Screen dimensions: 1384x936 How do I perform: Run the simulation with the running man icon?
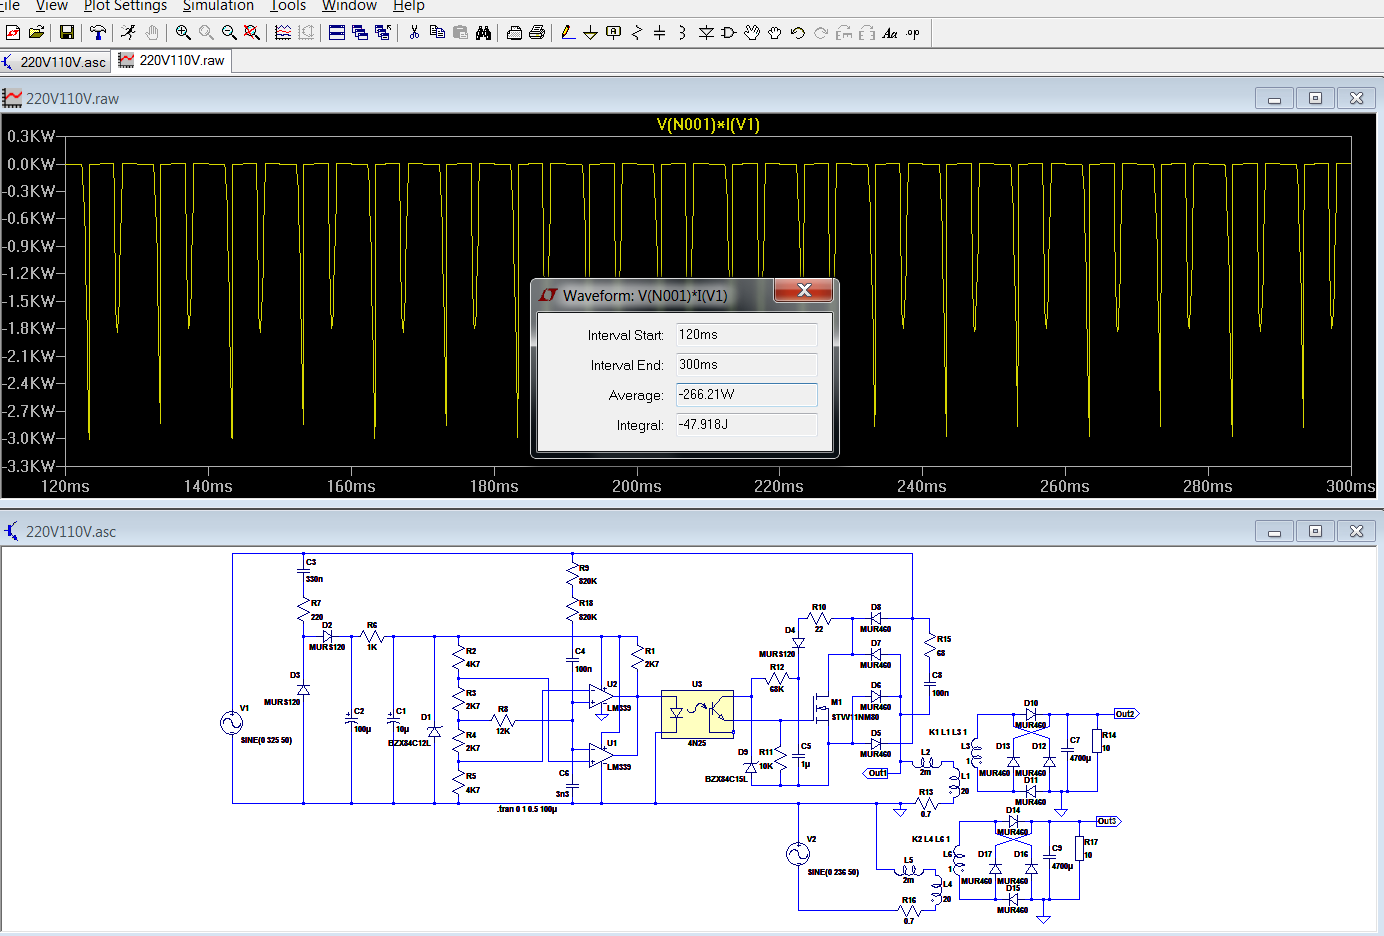128,33
